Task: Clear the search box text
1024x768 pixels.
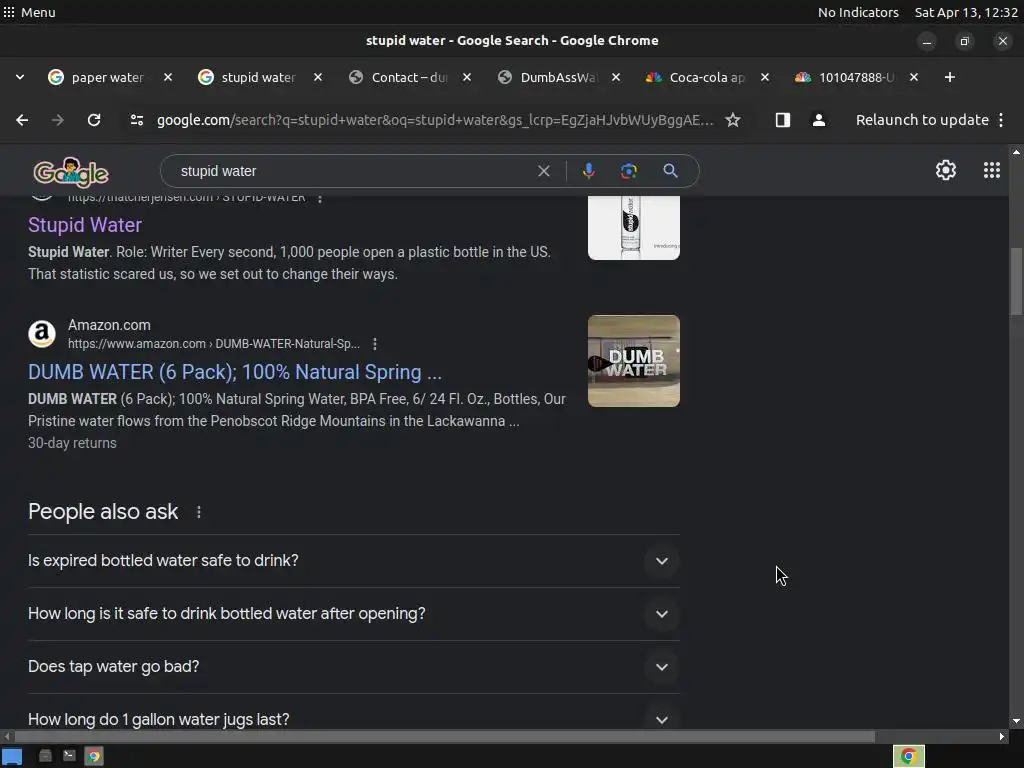Action: tap(543, 171)
